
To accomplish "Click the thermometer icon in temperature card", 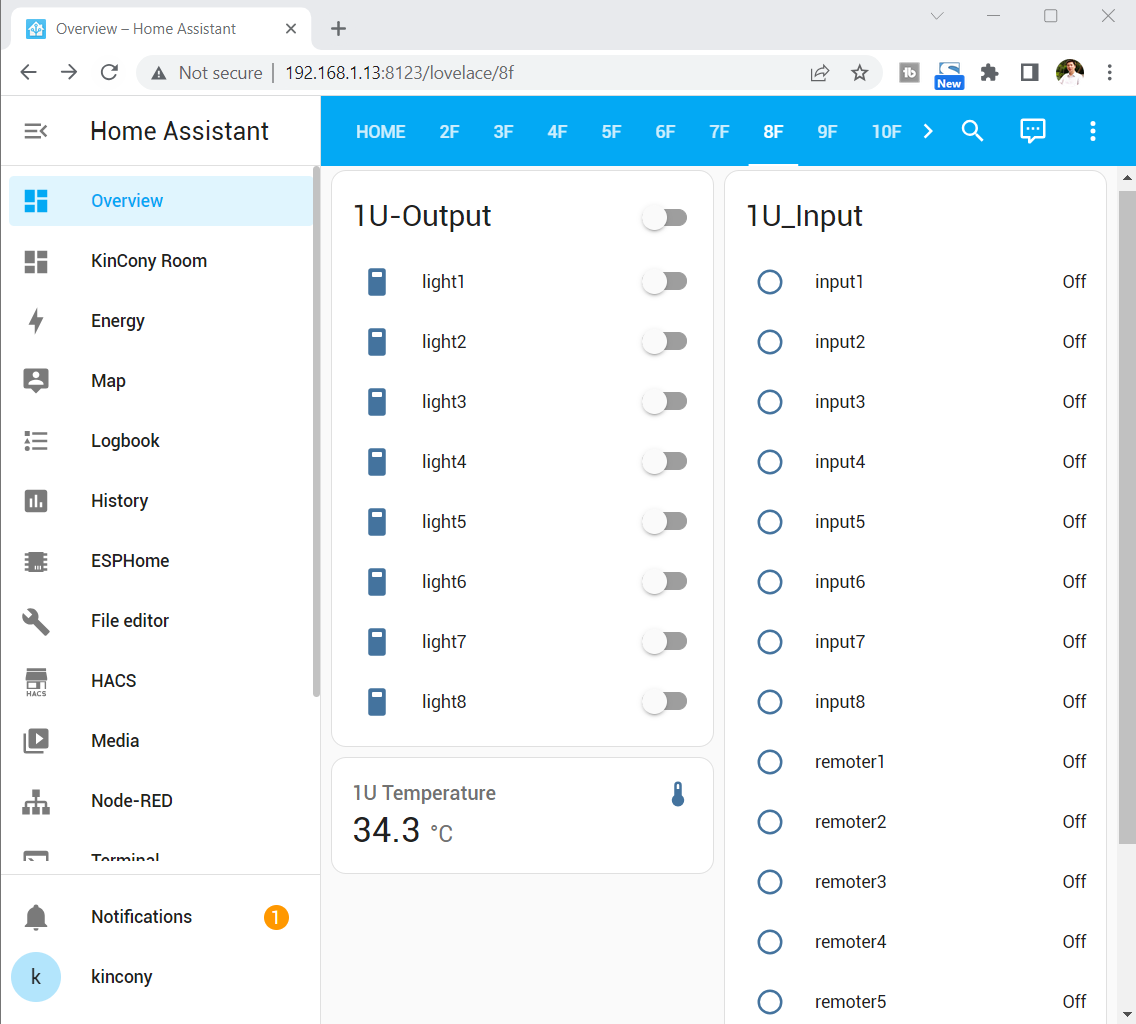I will (678, 795).
